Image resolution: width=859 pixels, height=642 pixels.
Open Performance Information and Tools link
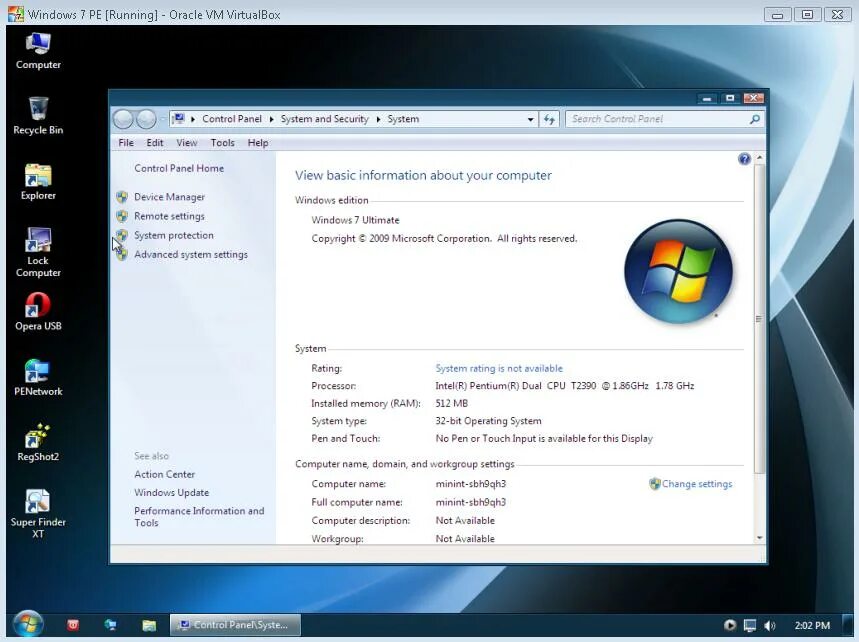click(x=199, y=517)
